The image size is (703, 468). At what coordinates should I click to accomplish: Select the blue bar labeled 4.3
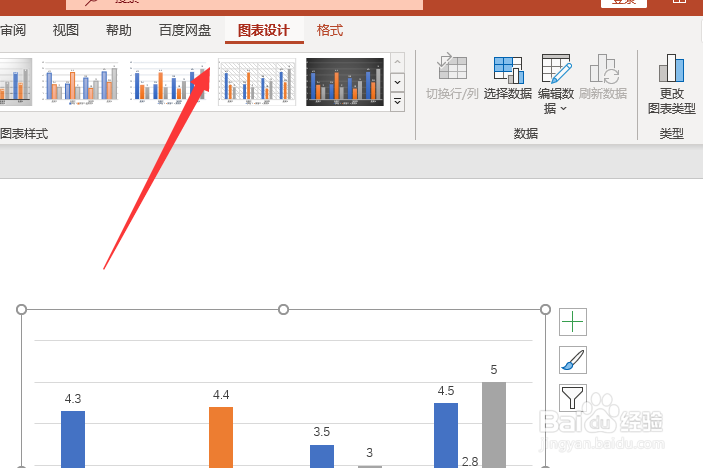pyautogui.click(x=73, y=439)
